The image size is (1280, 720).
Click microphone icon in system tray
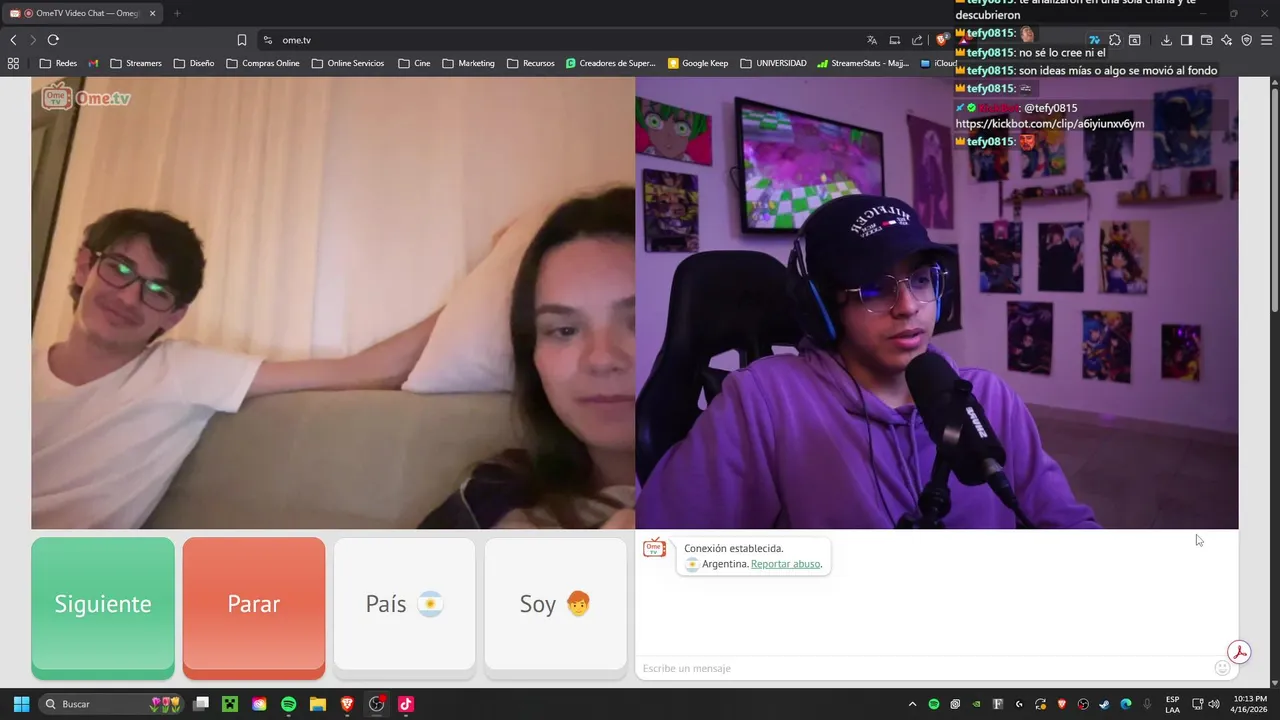coord(1147,704)
